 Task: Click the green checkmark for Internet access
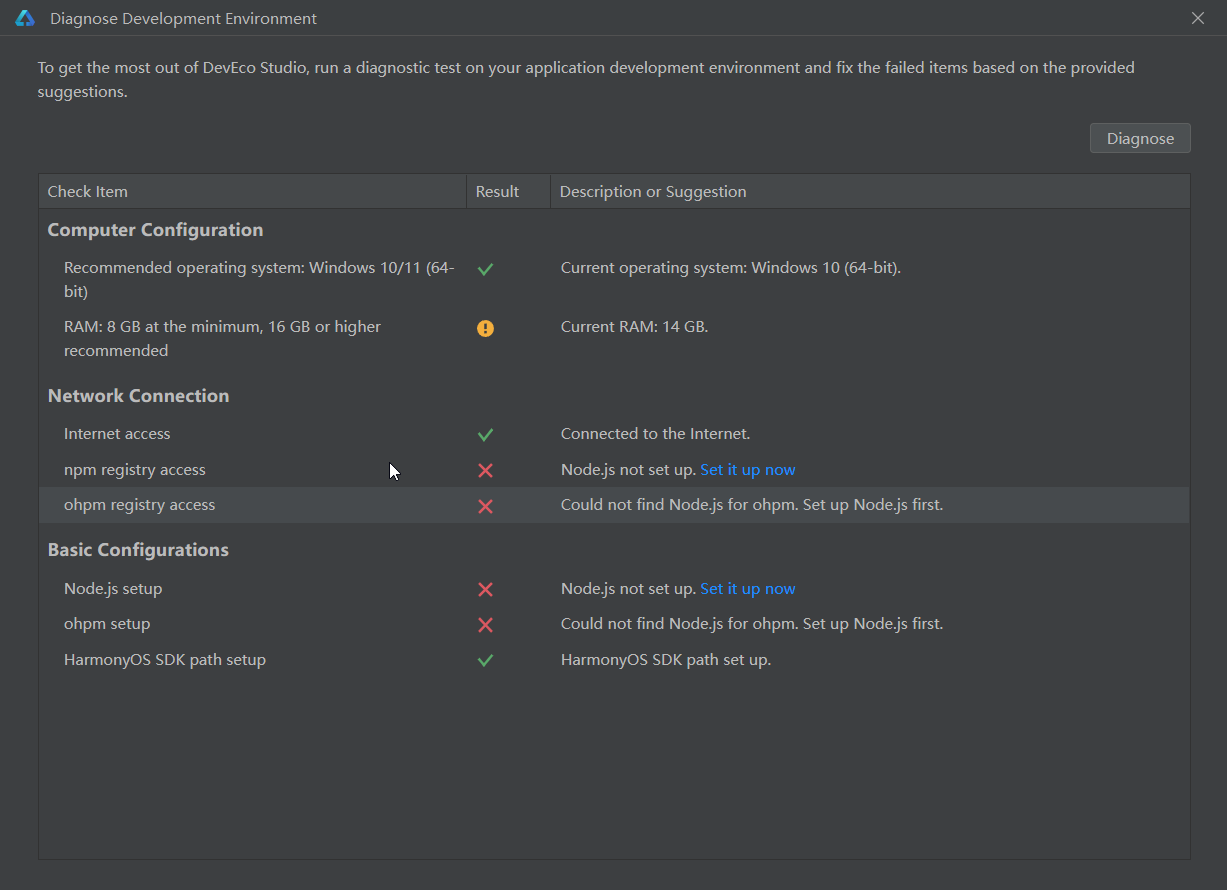485,435
